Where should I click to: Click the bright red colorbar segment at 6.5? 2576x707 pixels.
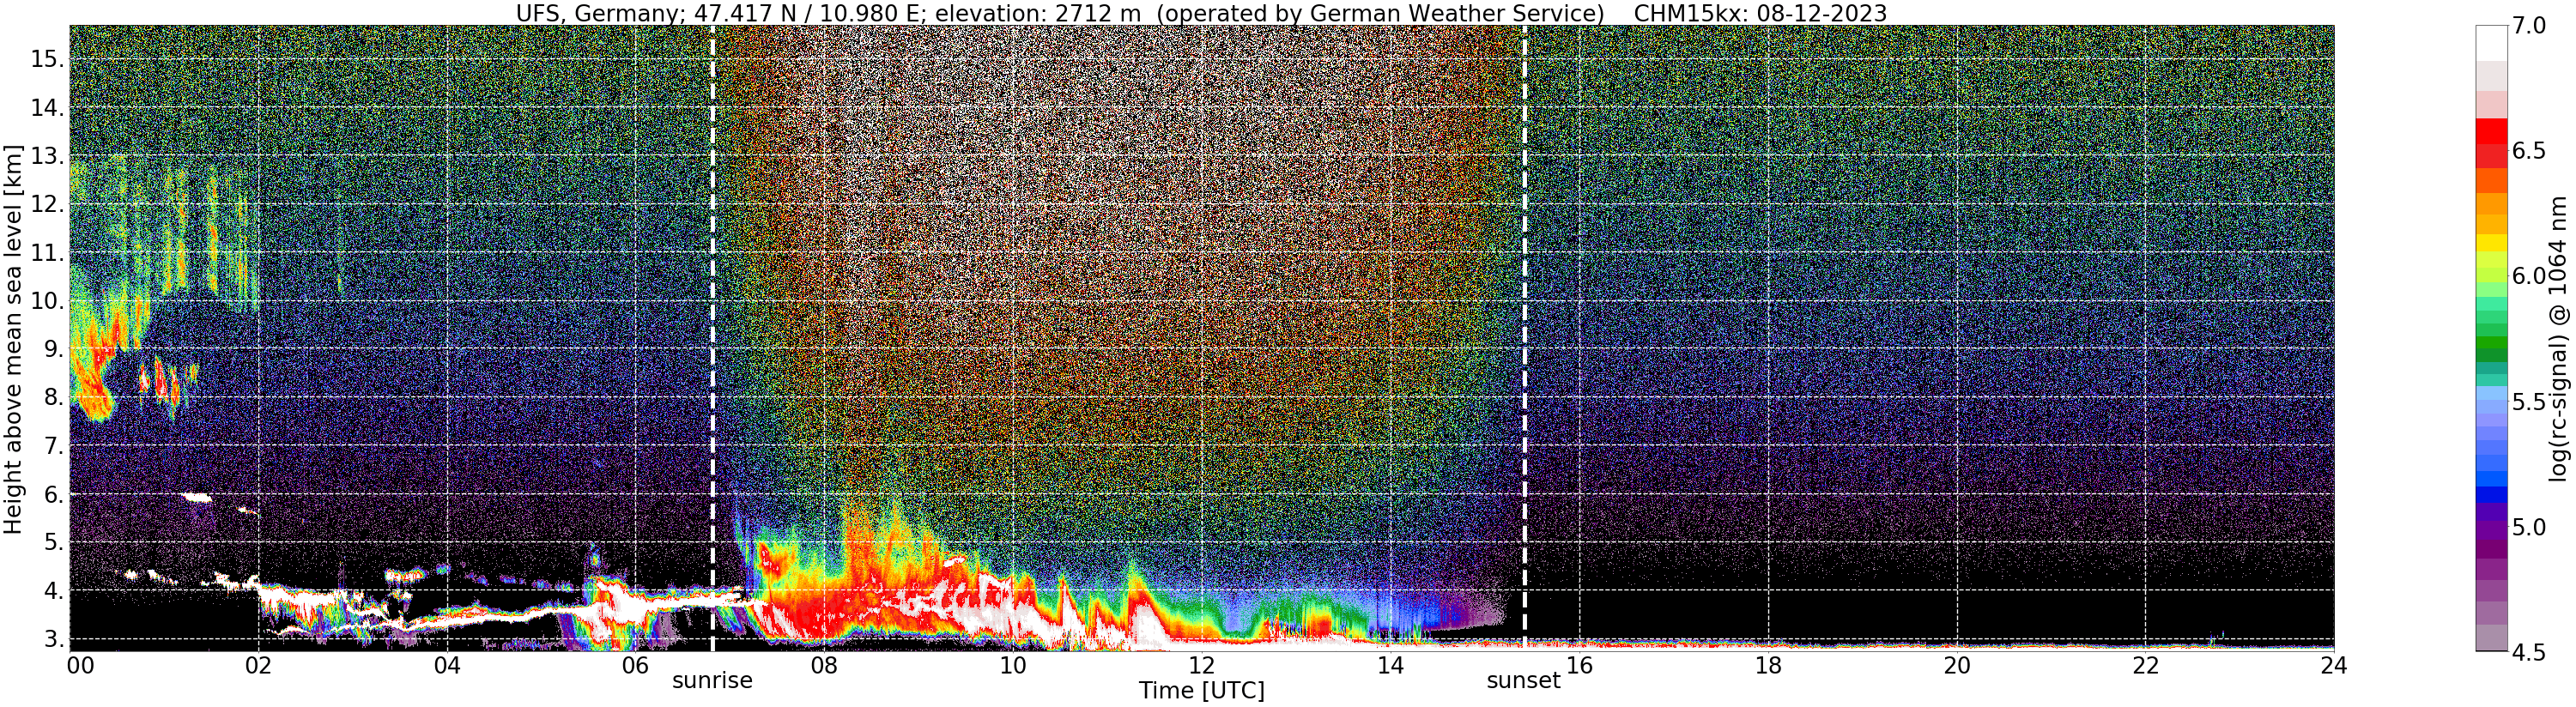tap(2491, 131)
